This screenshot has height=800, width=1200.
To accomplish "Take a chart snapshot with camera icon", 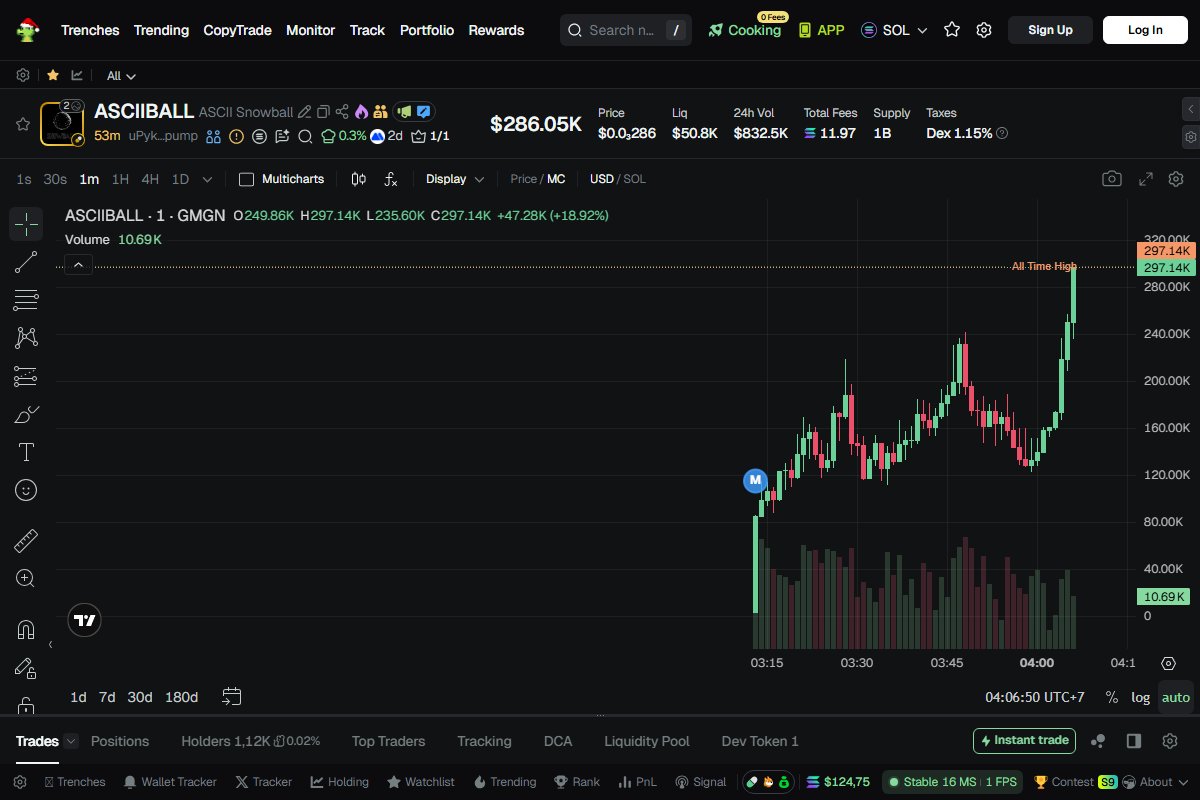I will click(x=1112, y=179).
